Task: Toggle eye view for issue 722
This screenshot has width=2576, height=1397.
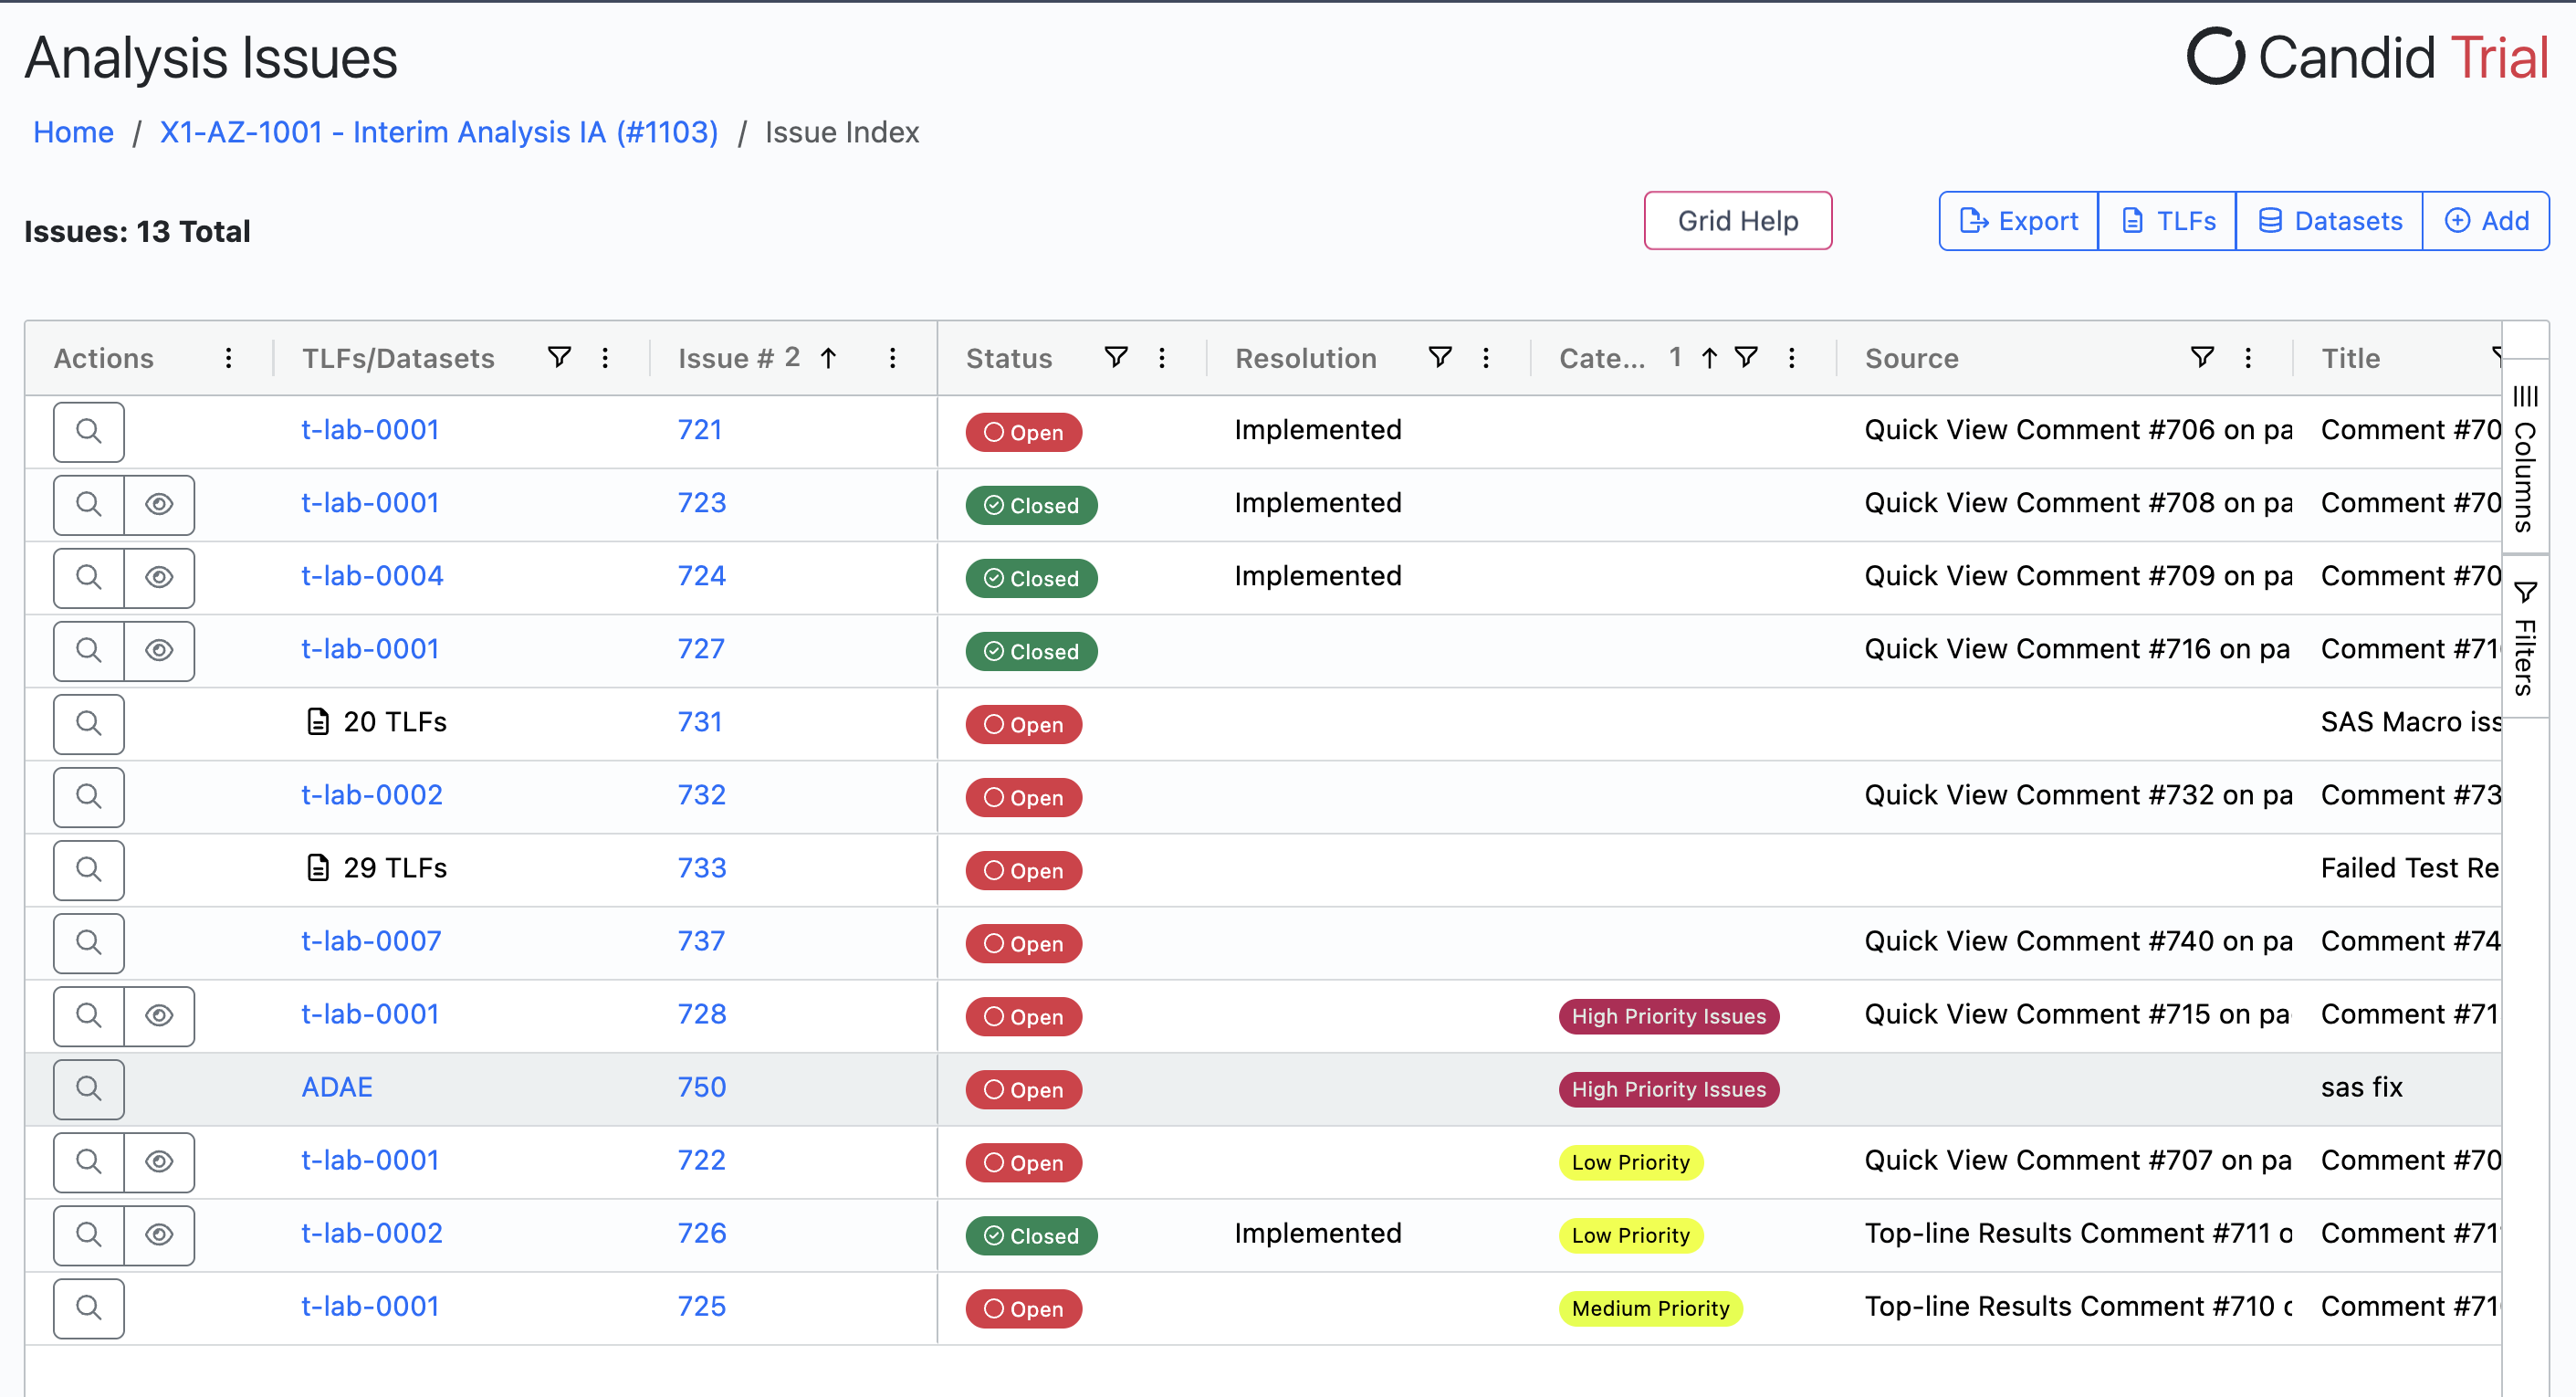Action: pyautogui.click(x=159, y=1162)
